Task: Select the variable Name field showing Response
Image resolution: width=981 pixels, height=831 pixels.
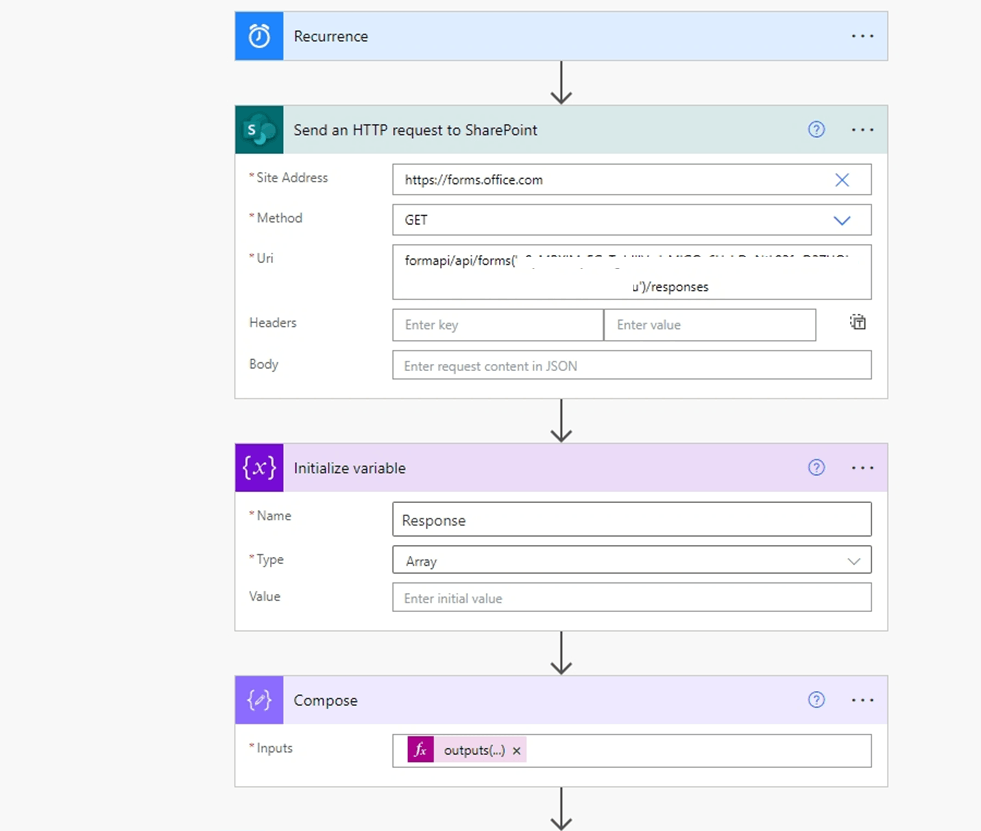Action: [x=631, y=519]
